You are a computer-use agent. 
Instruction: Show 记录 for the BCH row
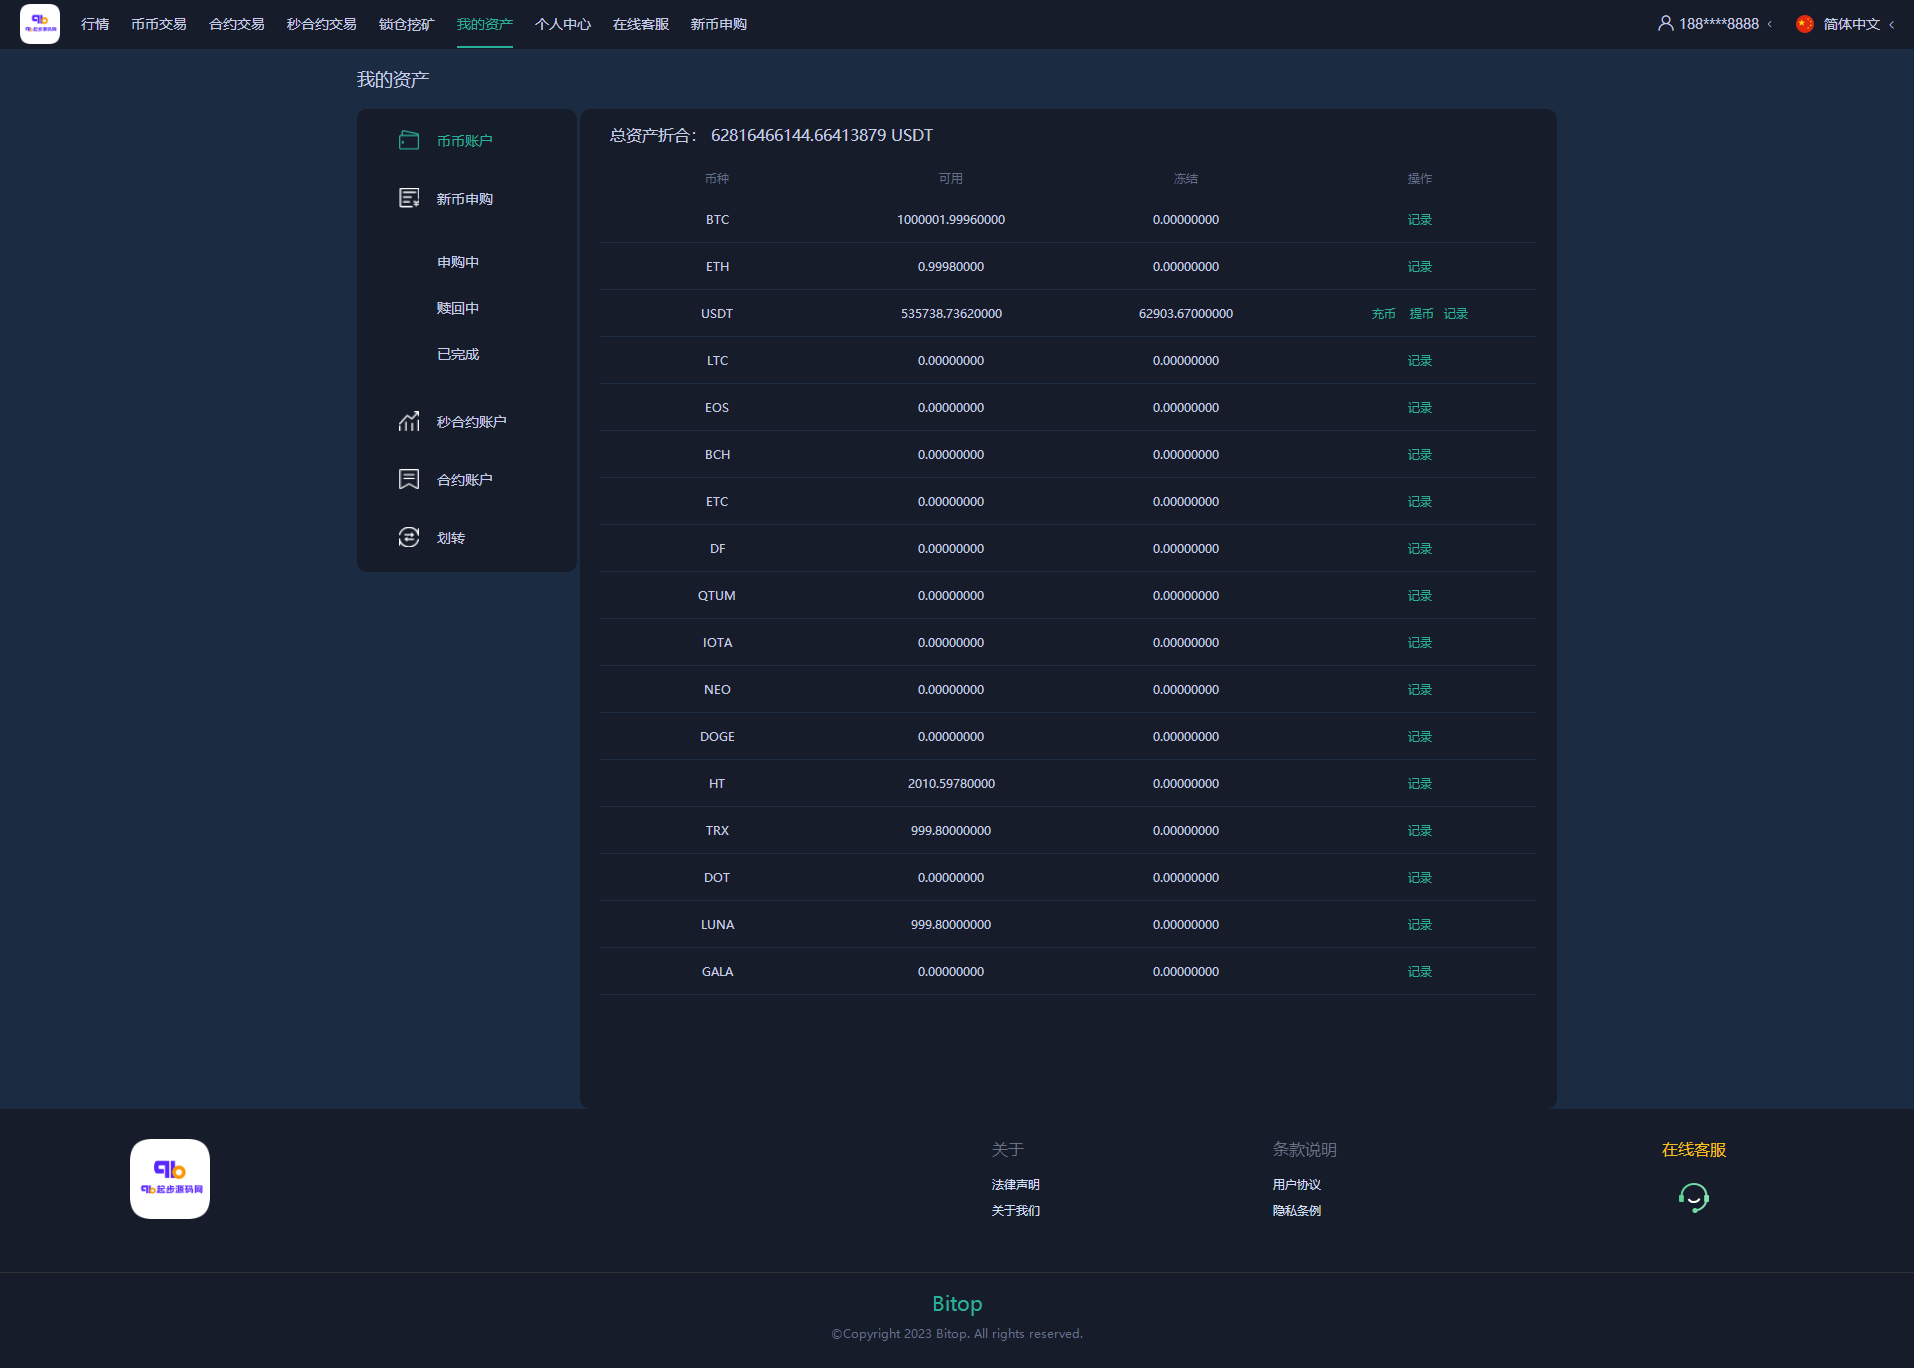click(x=1420, y=455)
